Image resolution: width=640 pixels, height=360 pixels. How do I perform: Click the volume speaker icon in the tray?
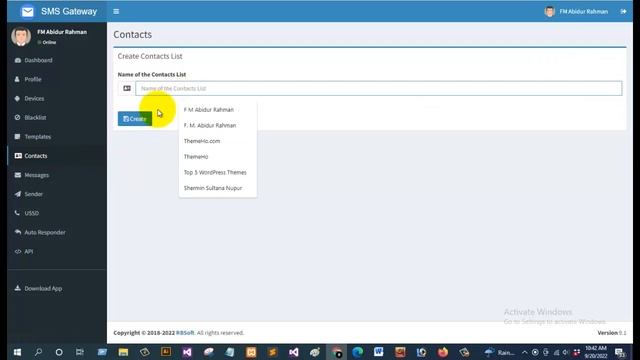pyautogui.click(x=566, y=352)
